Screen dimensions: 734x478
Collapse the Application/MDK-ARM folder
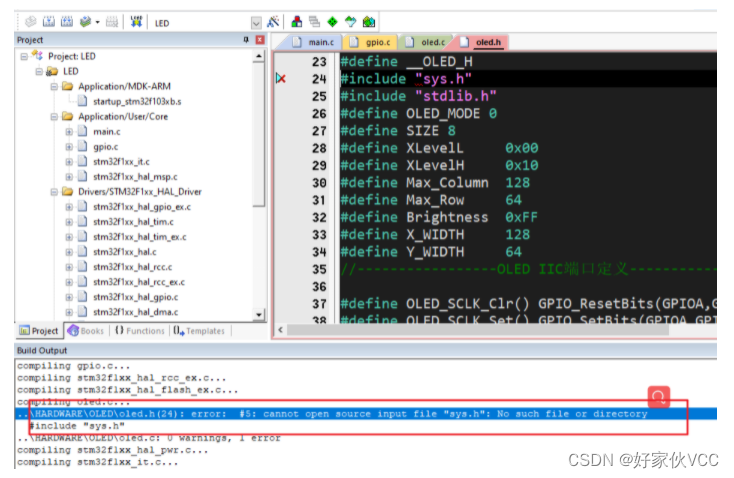(x=54, y=87)
